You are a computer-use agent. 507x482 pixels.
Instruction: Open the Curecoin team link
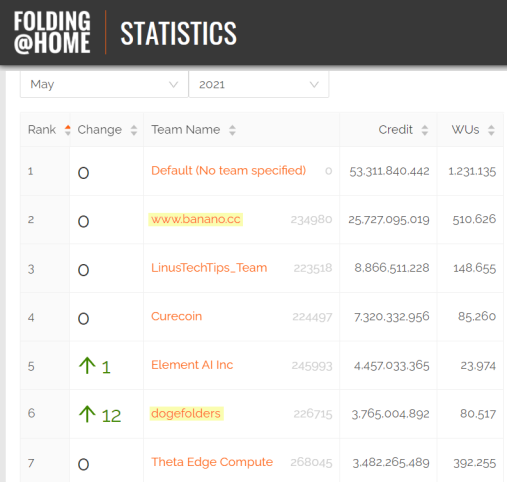(x=176, y=316)
